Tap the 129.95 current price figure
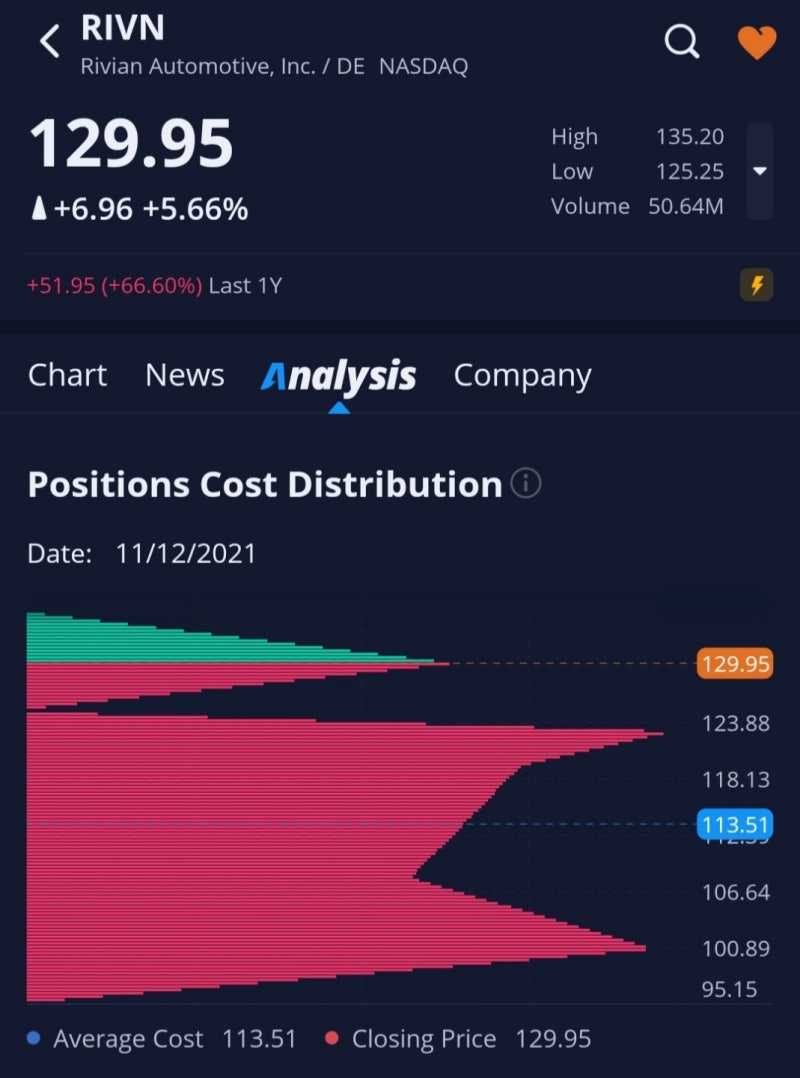Image resolution: width=800 pixels, height=1078 pixels. 131,144
